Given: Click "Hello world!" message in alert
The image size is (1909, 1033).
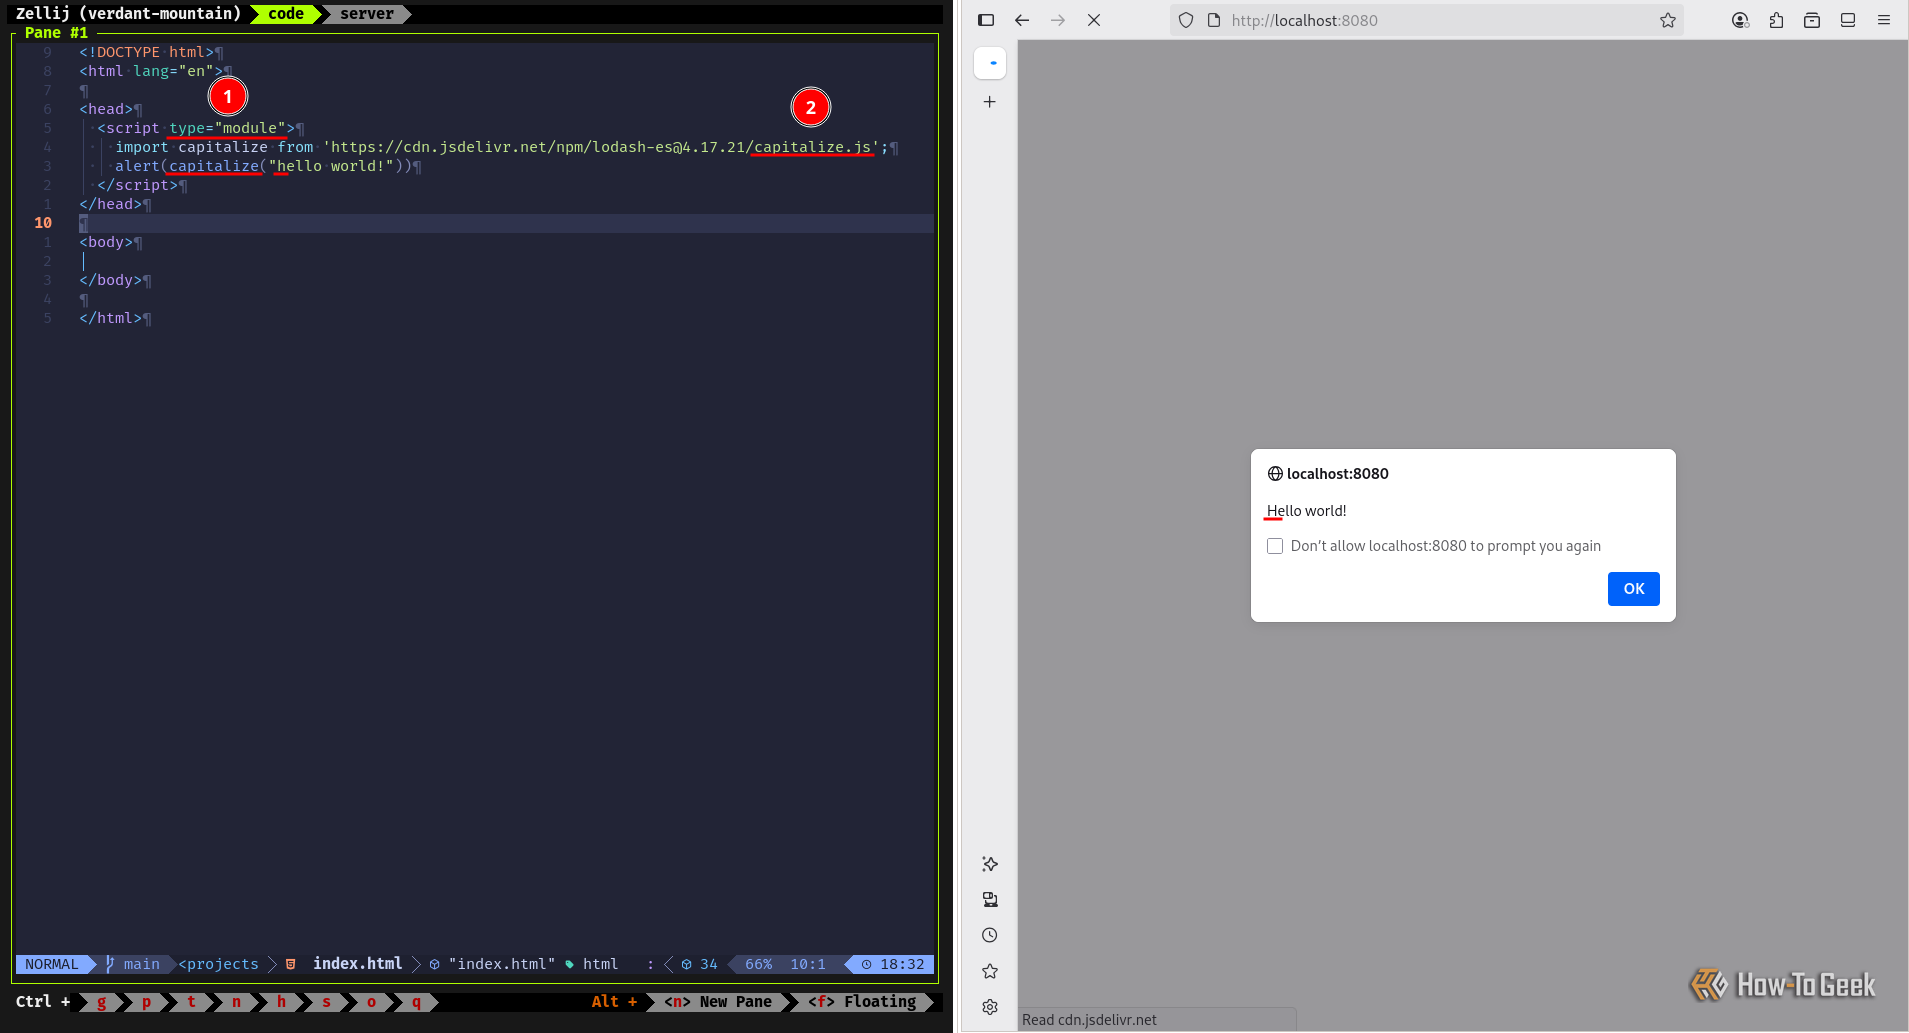Looking at the screenshot, I should point(1307,511).
